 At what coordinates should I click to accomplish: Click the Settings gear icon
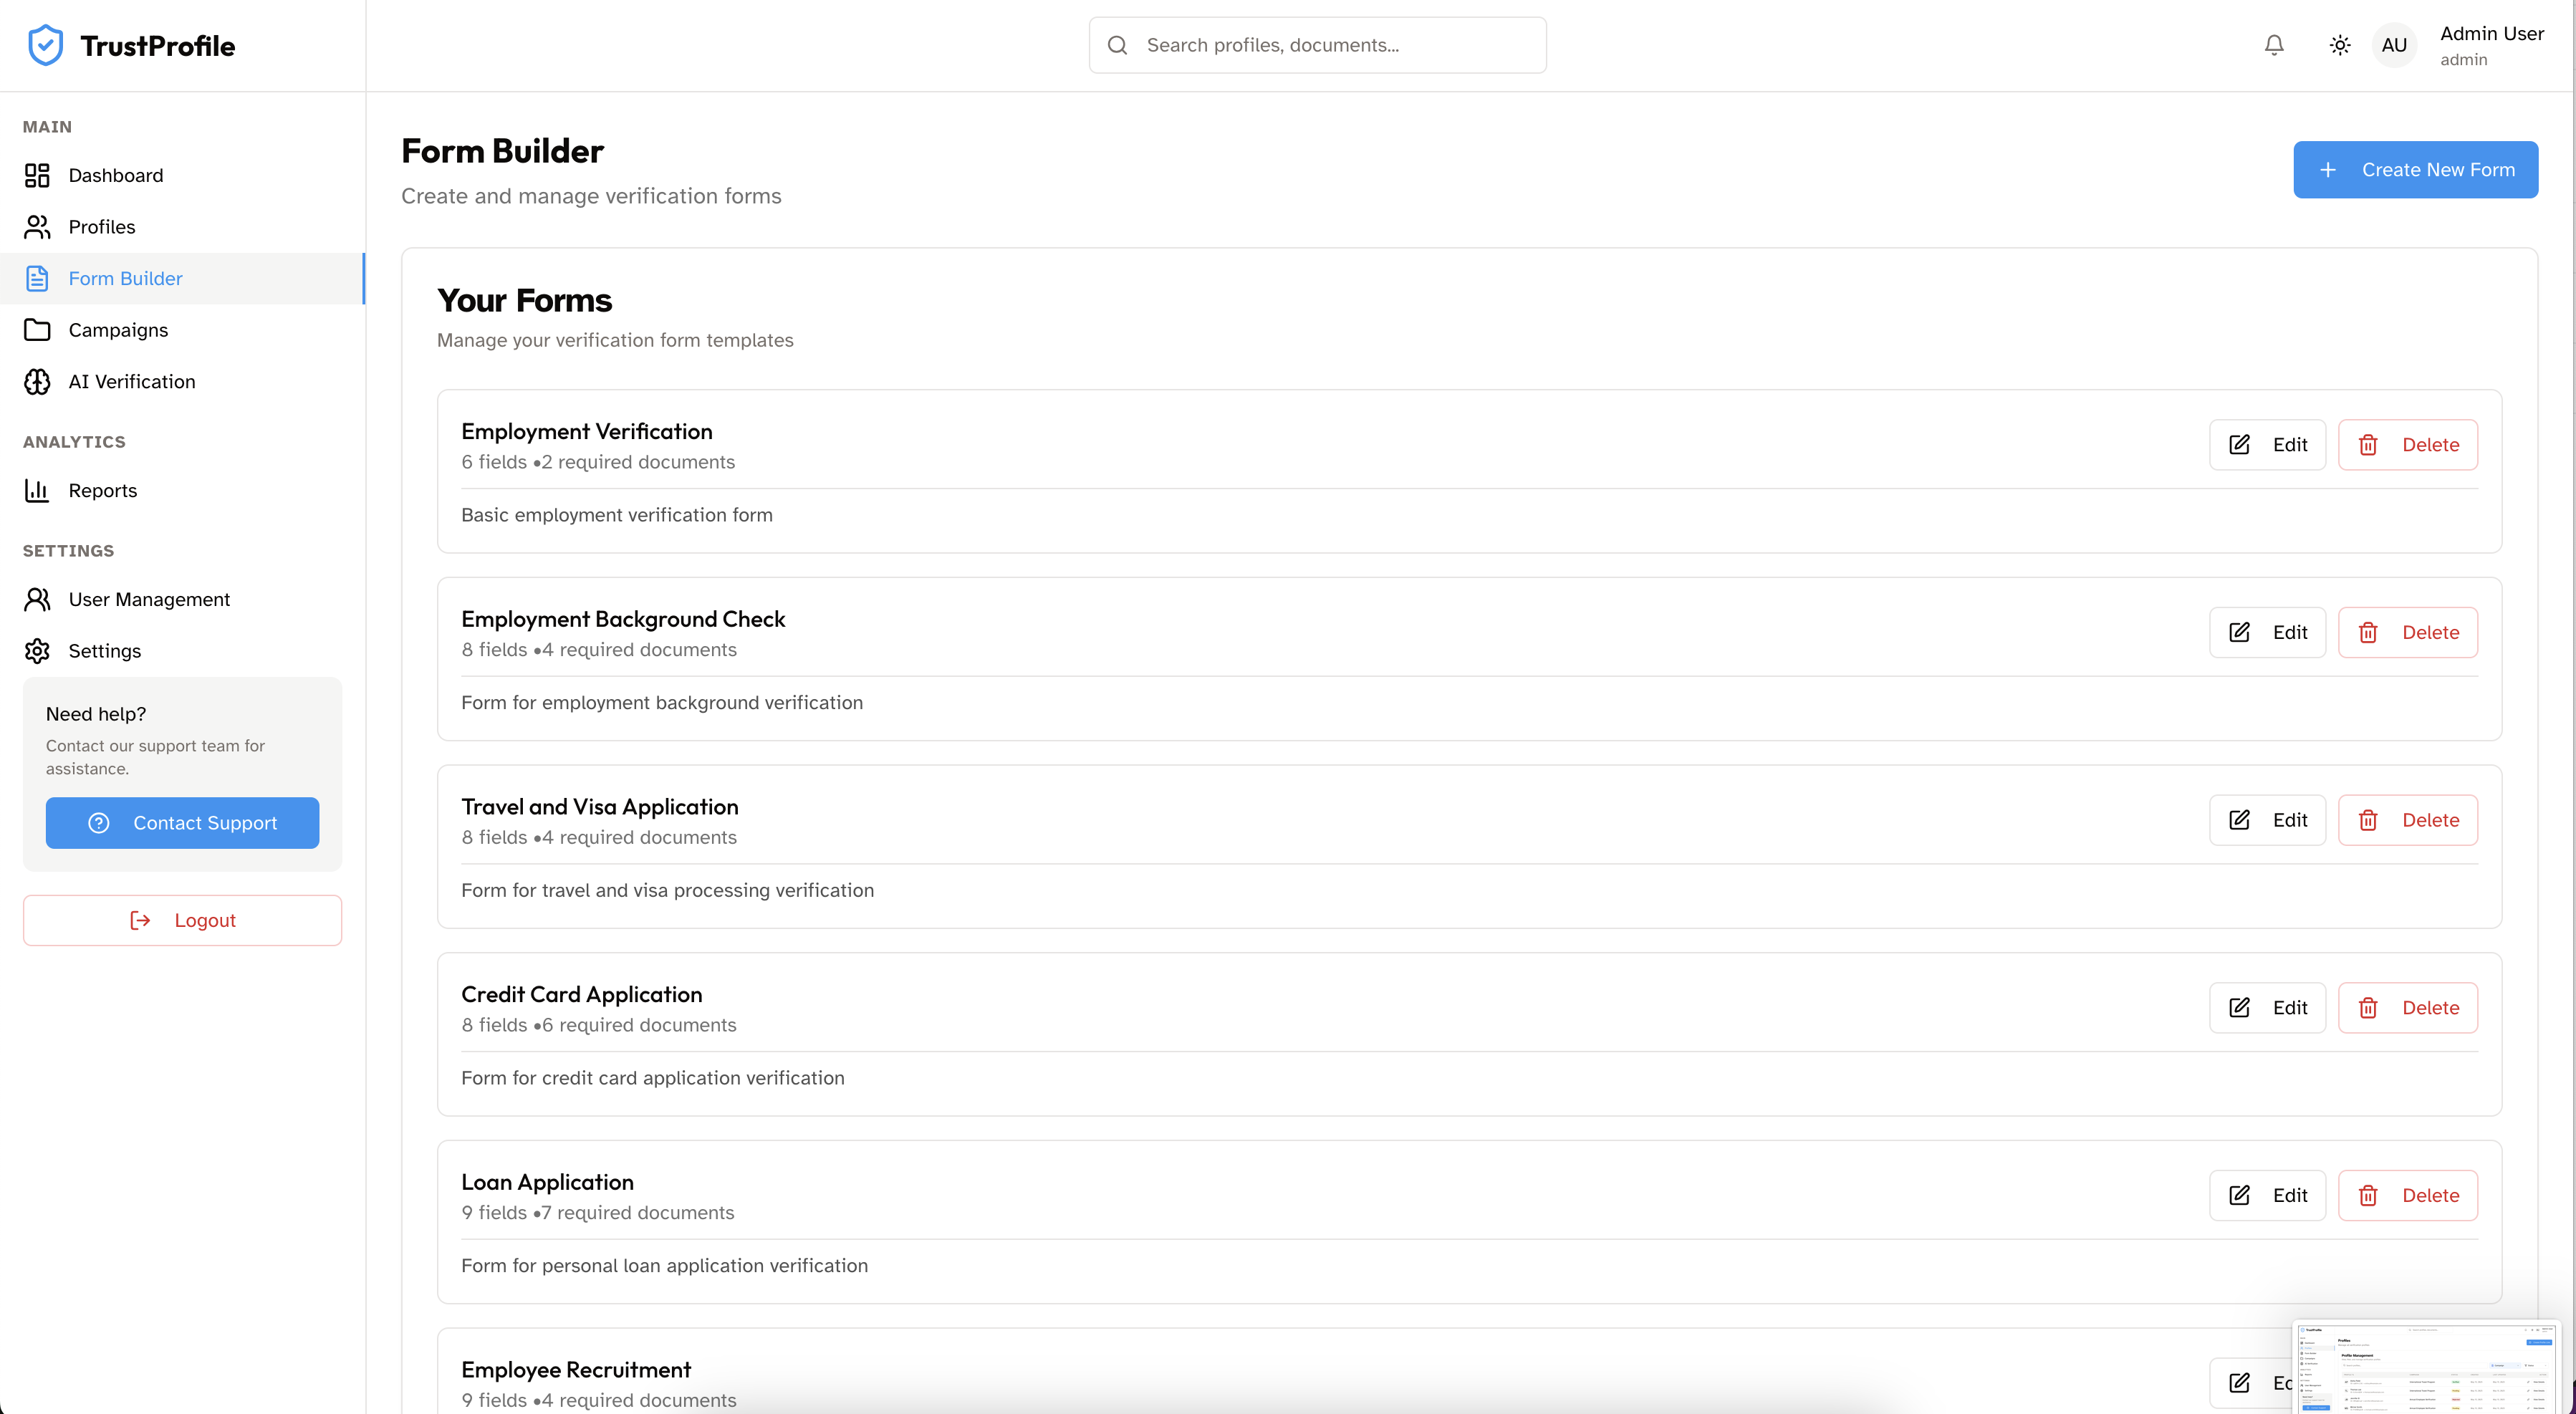coord(37,651)
